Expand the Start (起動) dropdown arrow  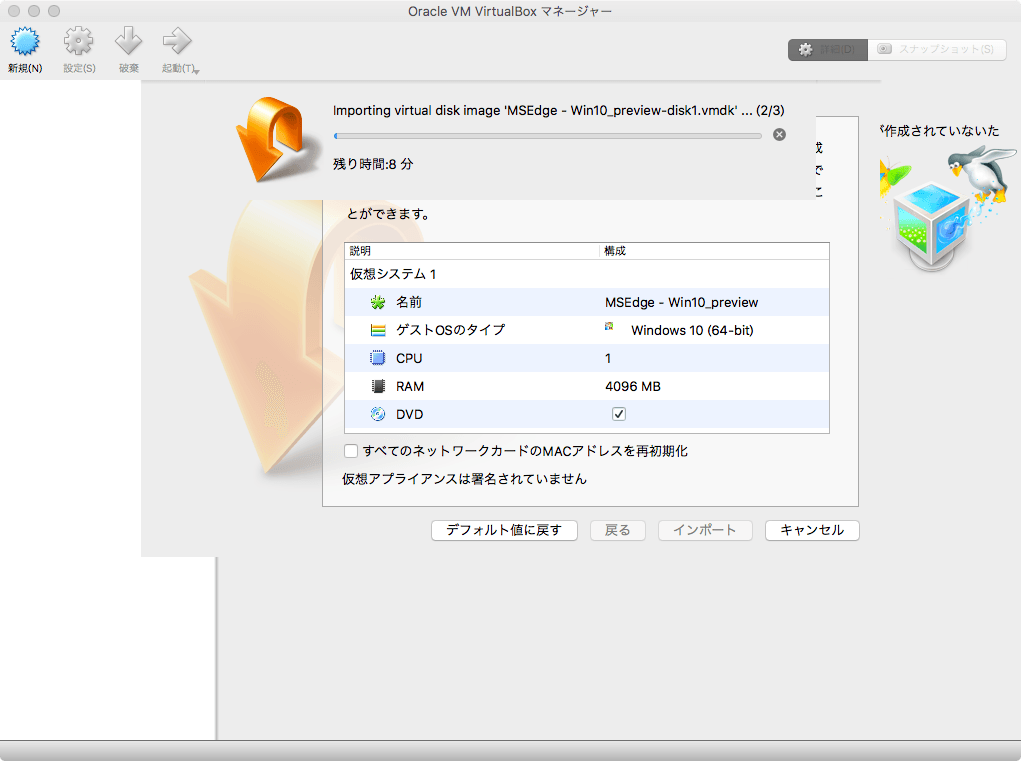coord(197,70)
